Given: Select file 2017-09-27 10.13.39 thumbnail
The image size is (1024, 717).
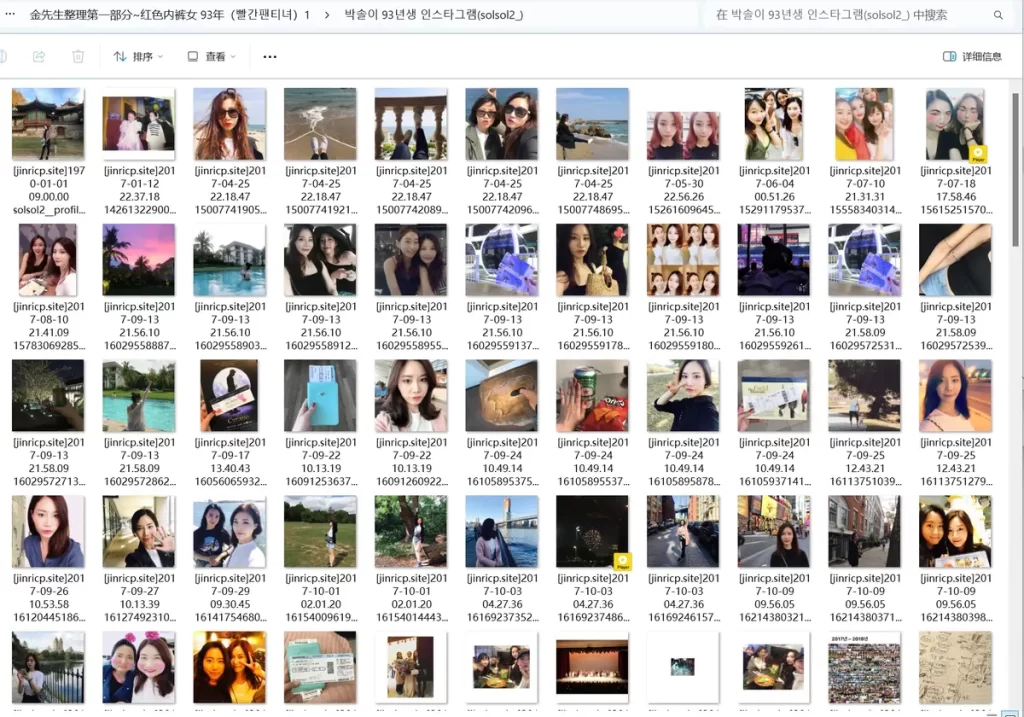Looking at the screenshot, I should tap(138, 532).
